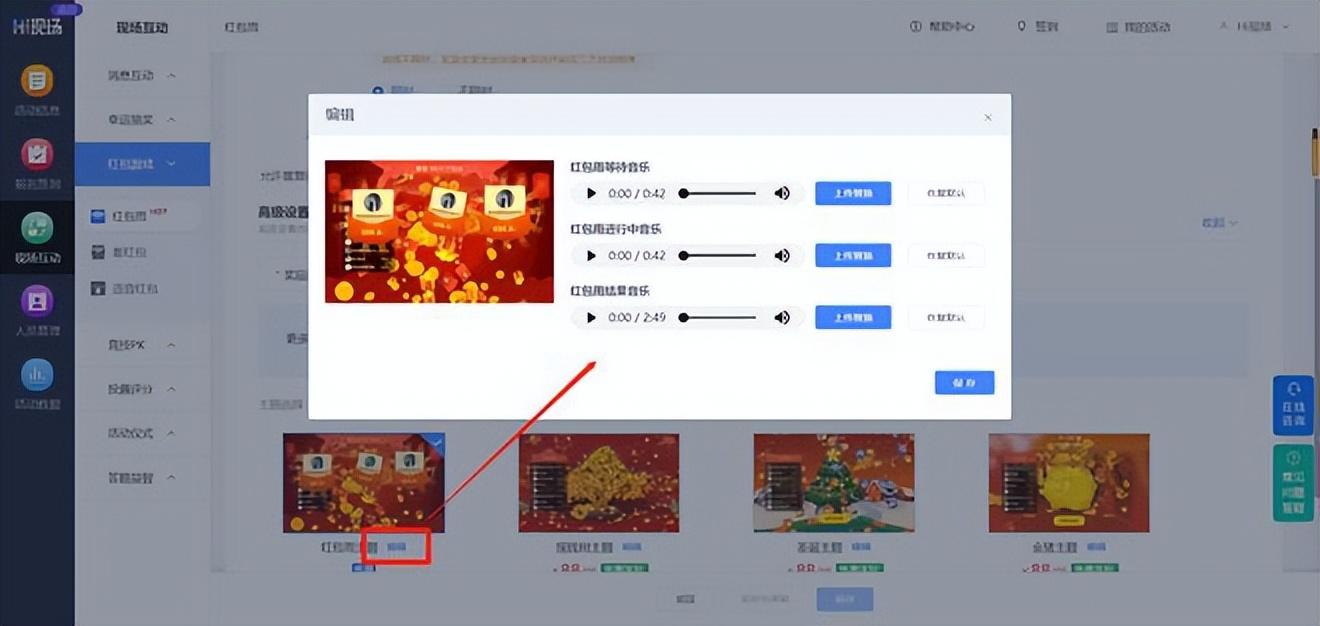
Task: Click the volume icon on the 2:49 track
Action: pos(782,318)
